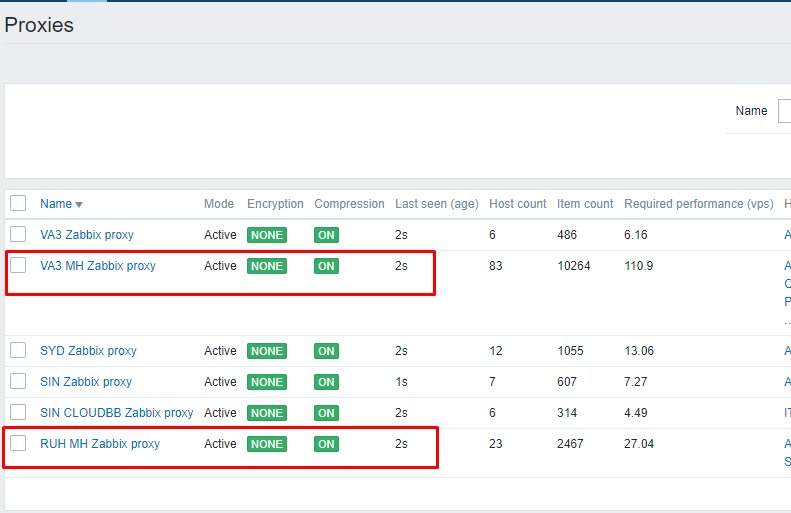Click NONE encryption badge on RUH MH row
The image size is (791, 513).
267,444
